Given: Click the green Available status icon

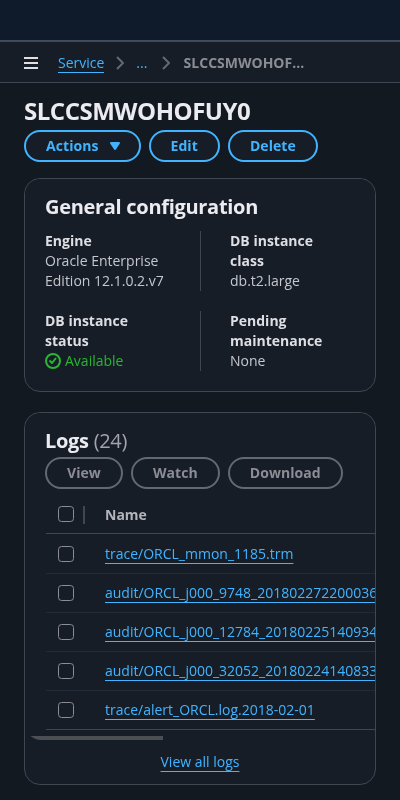Looking at the screenshot, I should pos(53,361).
